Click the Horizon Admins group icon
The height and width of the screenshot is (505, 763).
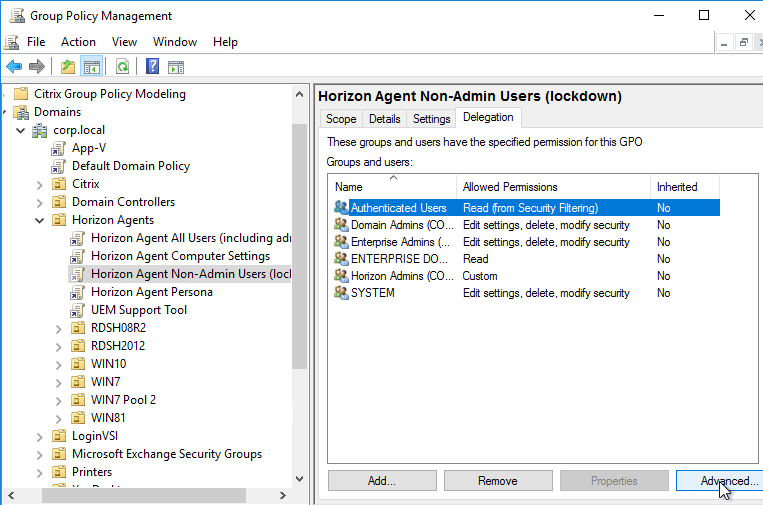[341, 275]
